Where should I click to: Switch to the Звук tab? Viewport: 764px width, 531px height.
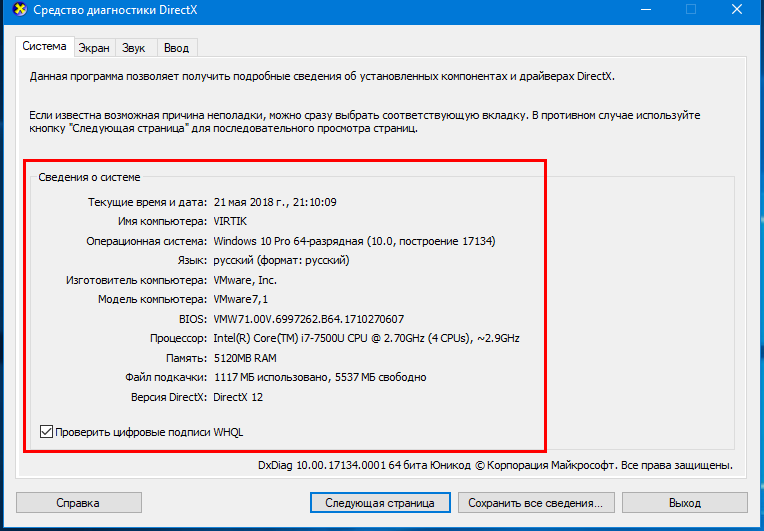pyautogui.click(x=134, y=48)
